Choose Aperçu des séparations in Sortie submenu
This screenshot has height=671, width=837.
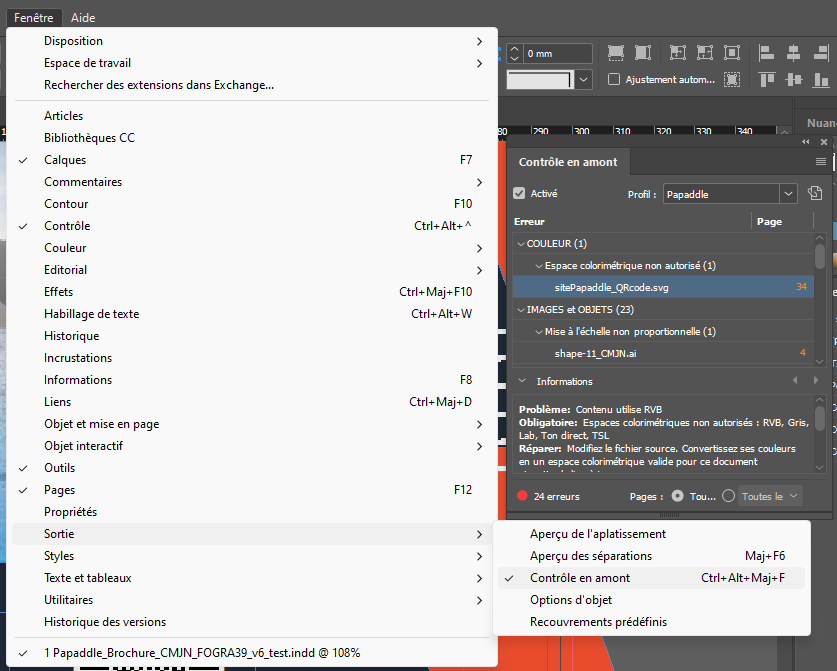pyautogui.click(x=590, y=556)
